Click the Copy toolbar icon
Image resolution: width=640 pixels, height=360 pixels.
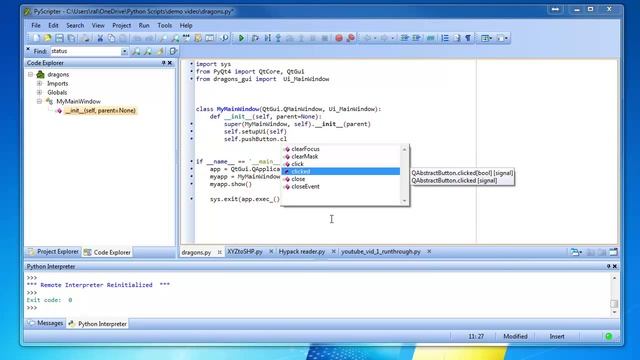(x=111, y=38)
